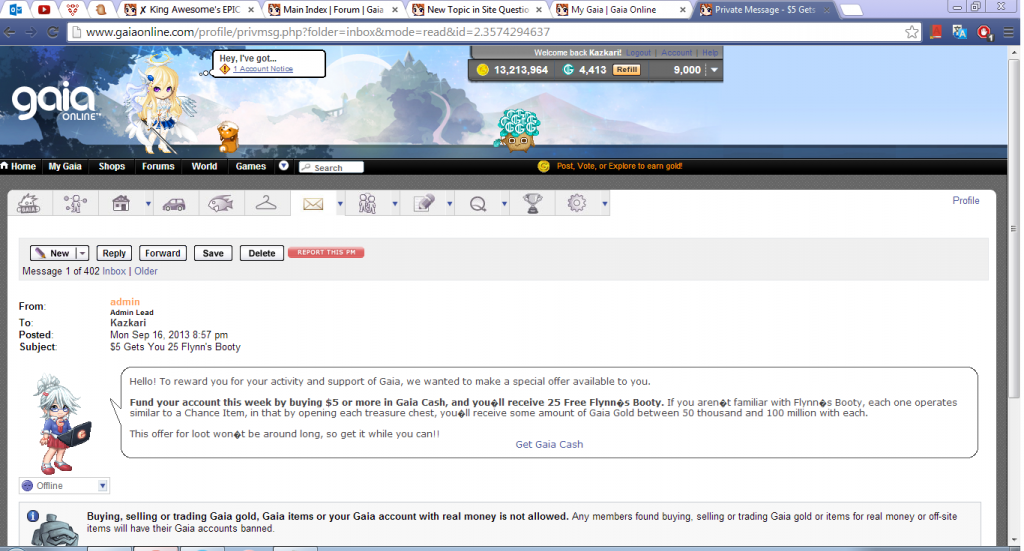Click the Refill Gaia Cash button
This screenshot has height=551, width=1024.
626,70
